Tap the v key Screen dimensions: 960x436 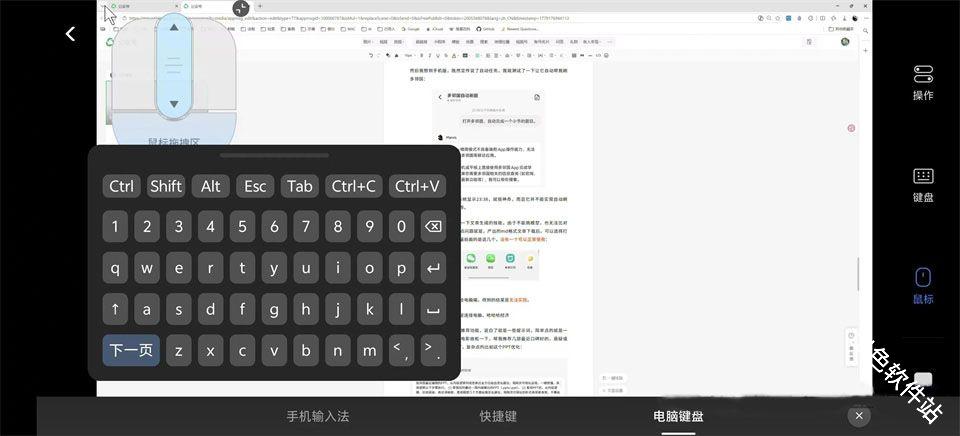pos(274,350)
